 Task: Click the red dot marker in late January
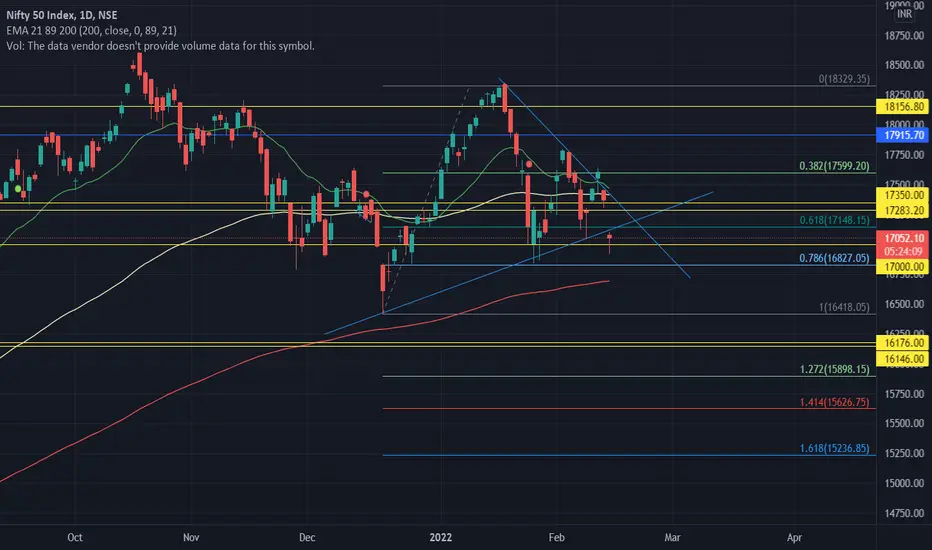(528, 164)
